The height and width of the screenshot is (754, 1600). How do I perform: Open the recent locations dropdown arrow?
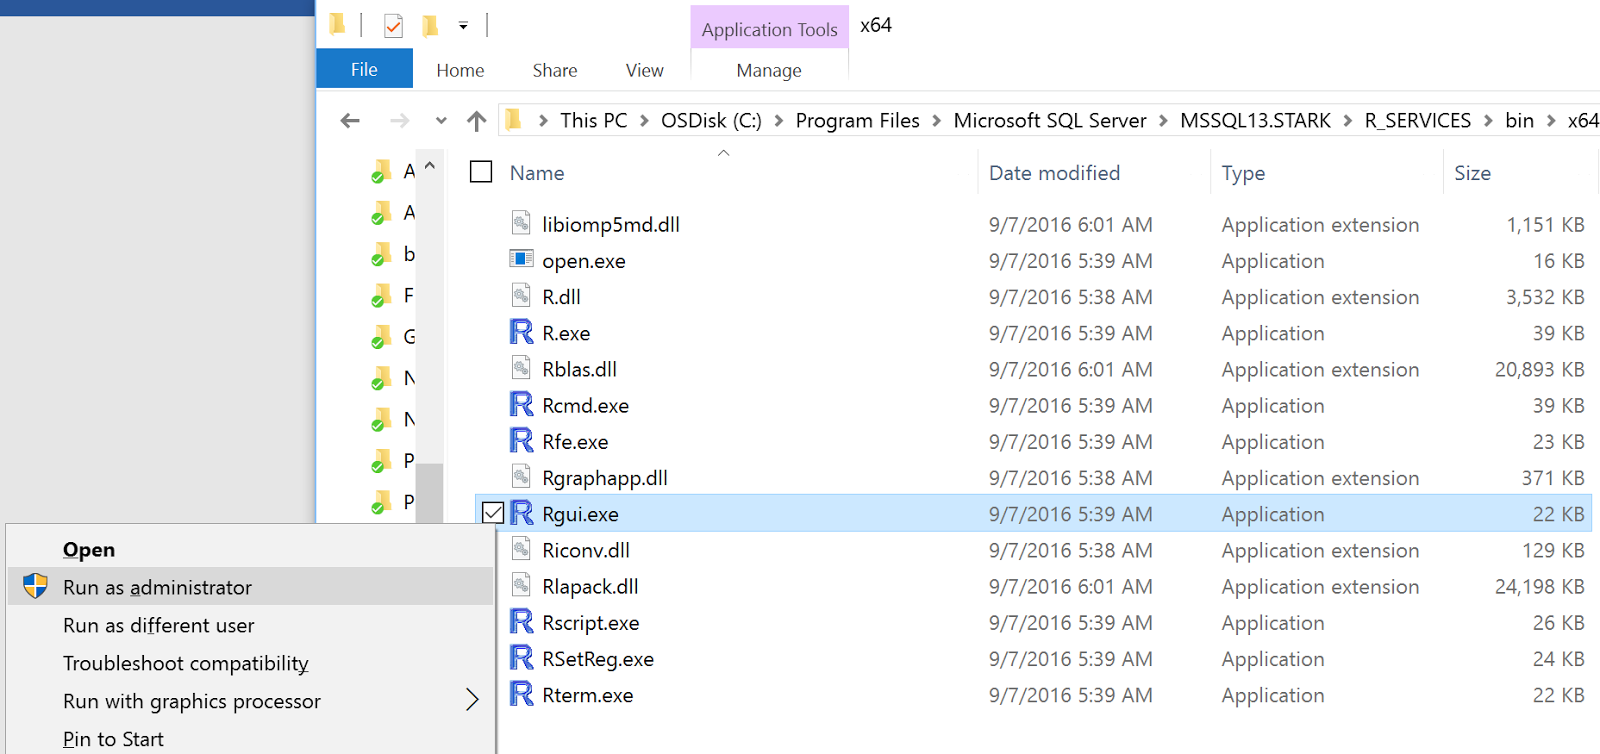441,121
